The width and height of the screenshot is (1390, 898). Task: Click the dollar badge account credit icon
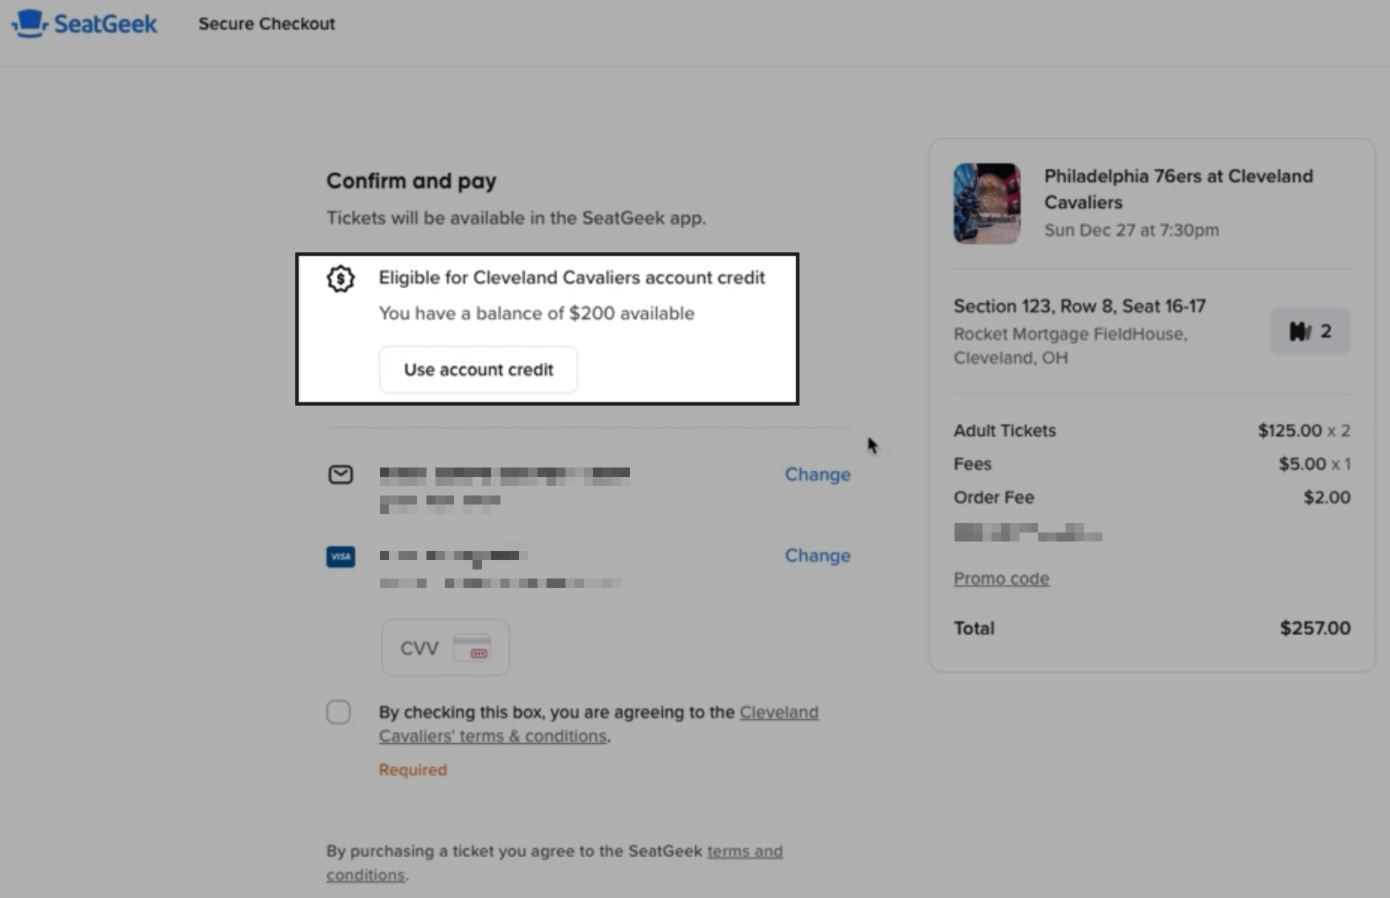tap(341, 279)
